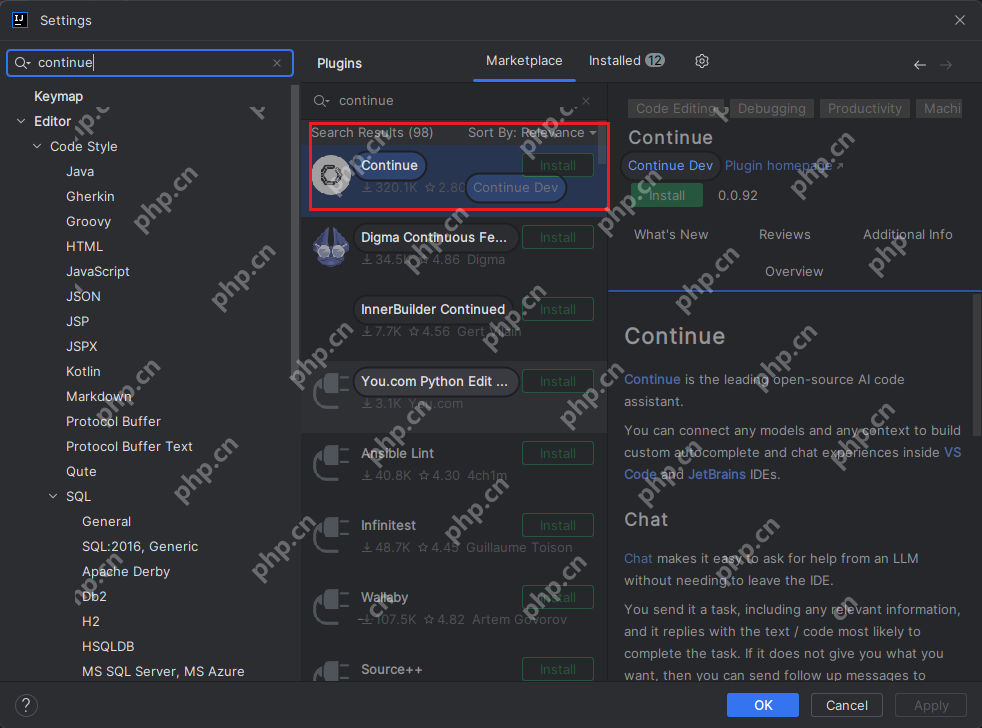Select Java under Code Style
This screenshot has height=728, width=982.
(80, 171)
